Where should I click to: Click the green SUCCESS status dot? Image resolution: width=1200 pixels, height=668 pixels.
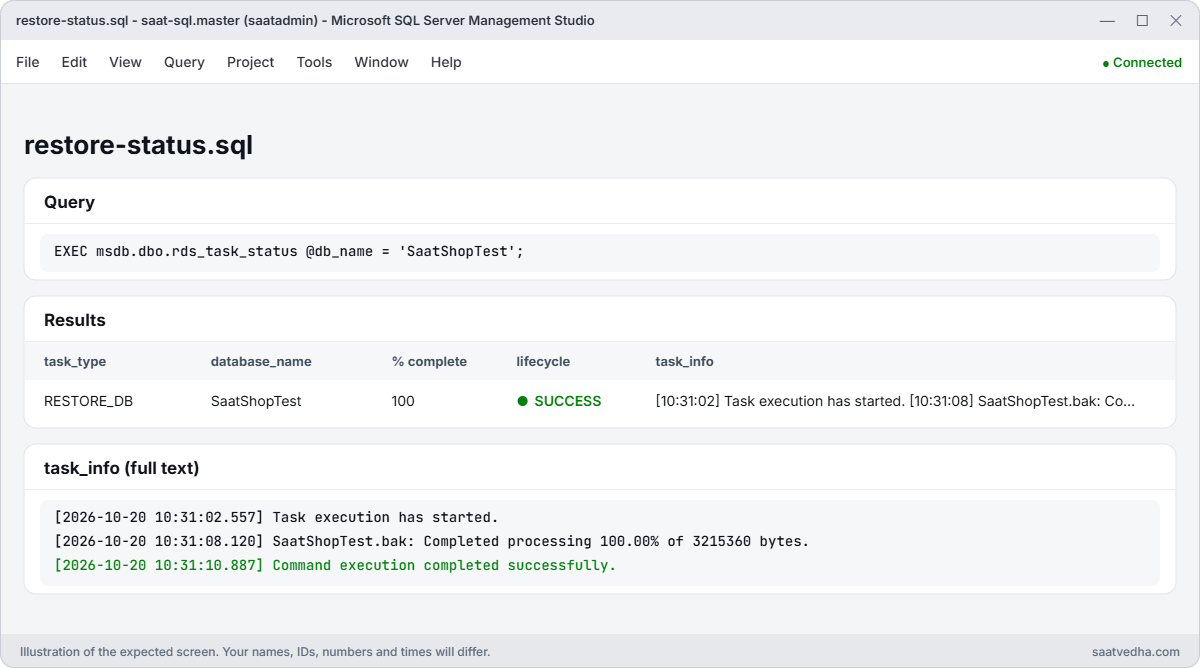pyautogui.click(x=522, y=401)
